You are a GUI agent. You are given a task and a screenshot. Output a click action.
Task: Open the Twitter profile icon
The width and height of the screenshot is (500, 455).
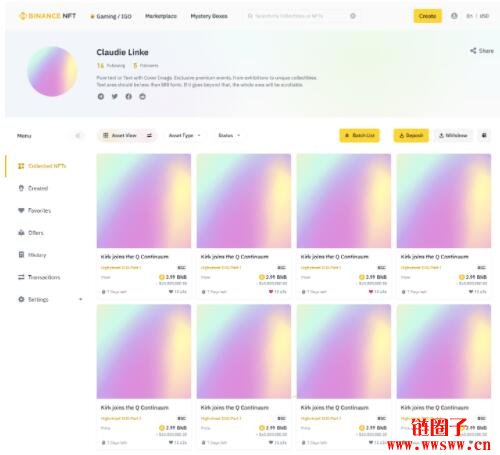pyautogui.click(x=115, y=96)
